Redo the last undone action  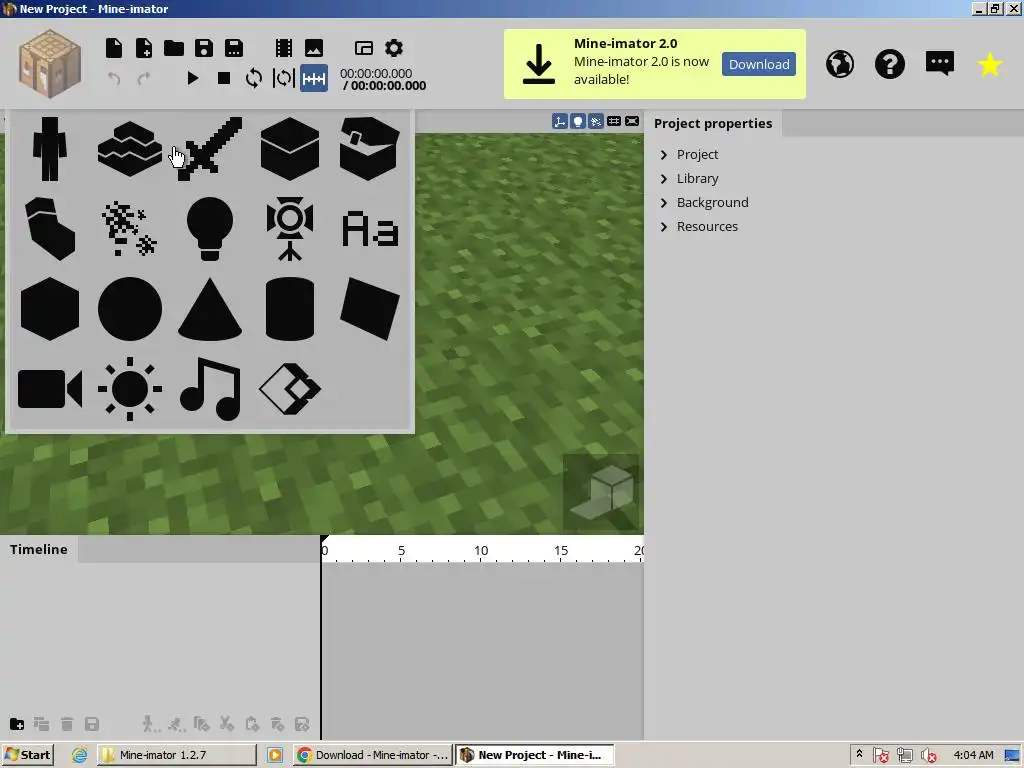coord(144,78)
